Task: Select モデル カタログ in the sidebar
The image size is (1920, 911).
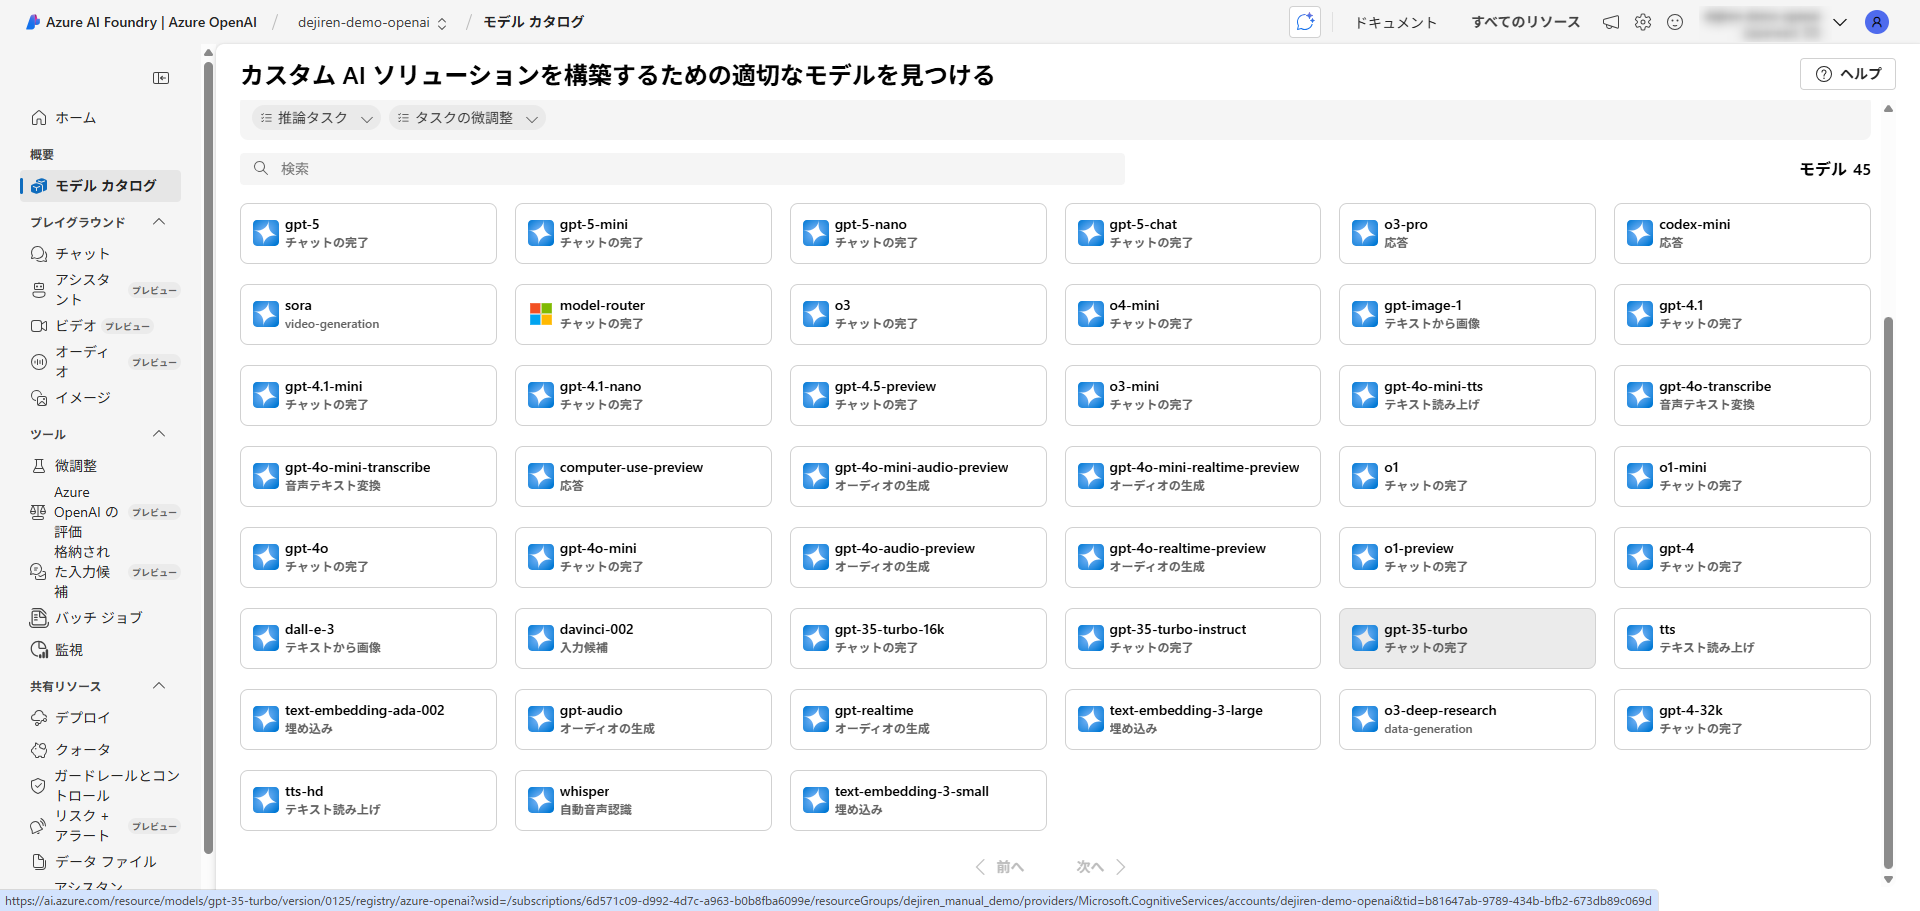Action: click(x=100, y=186)
